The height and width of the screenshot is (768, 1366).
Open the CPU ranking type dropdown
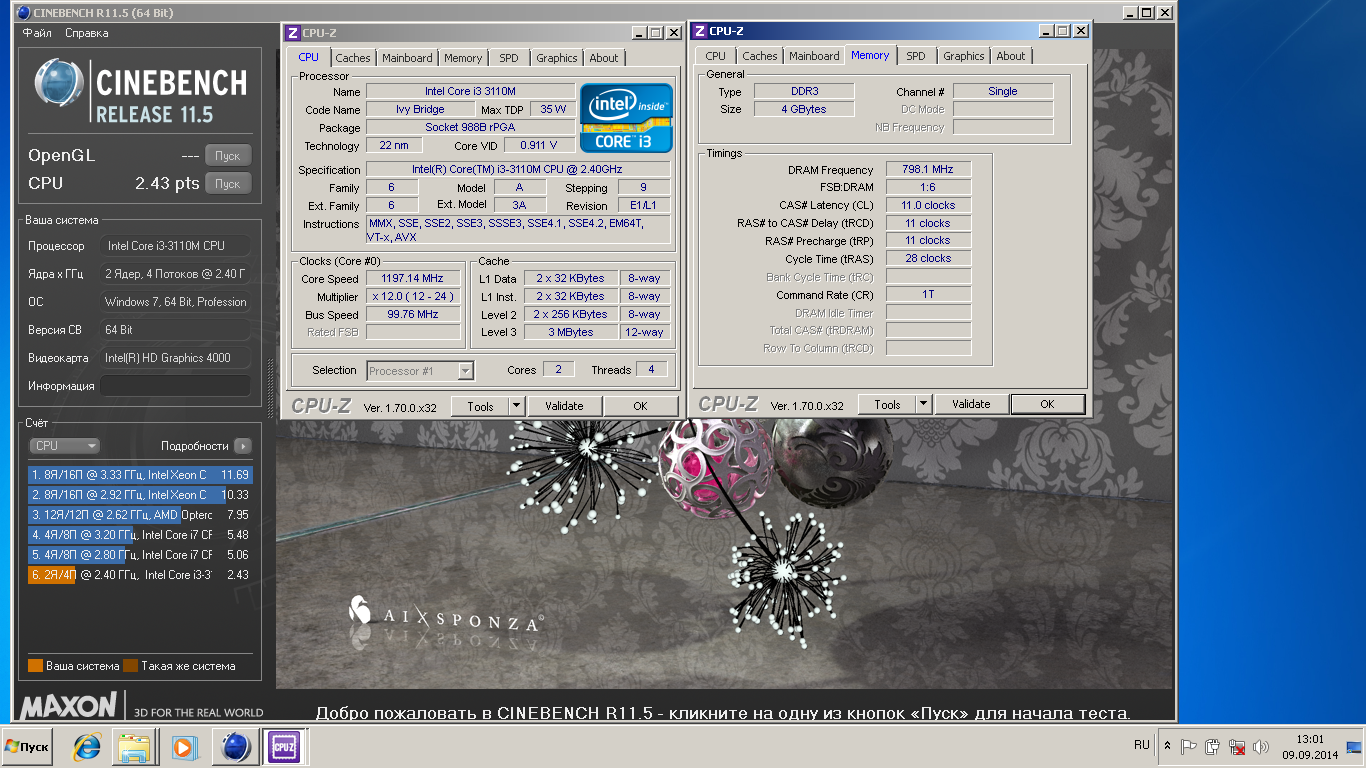64,446
